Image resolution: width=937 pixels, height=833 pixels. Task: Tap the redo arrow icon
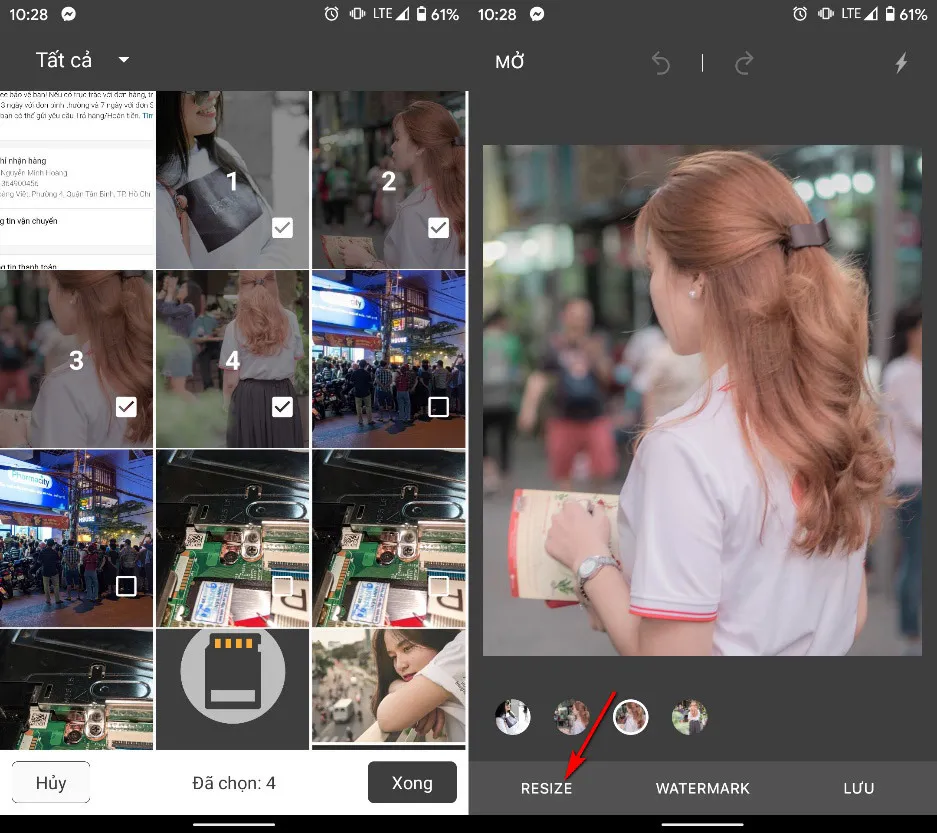tap(744, 62)
